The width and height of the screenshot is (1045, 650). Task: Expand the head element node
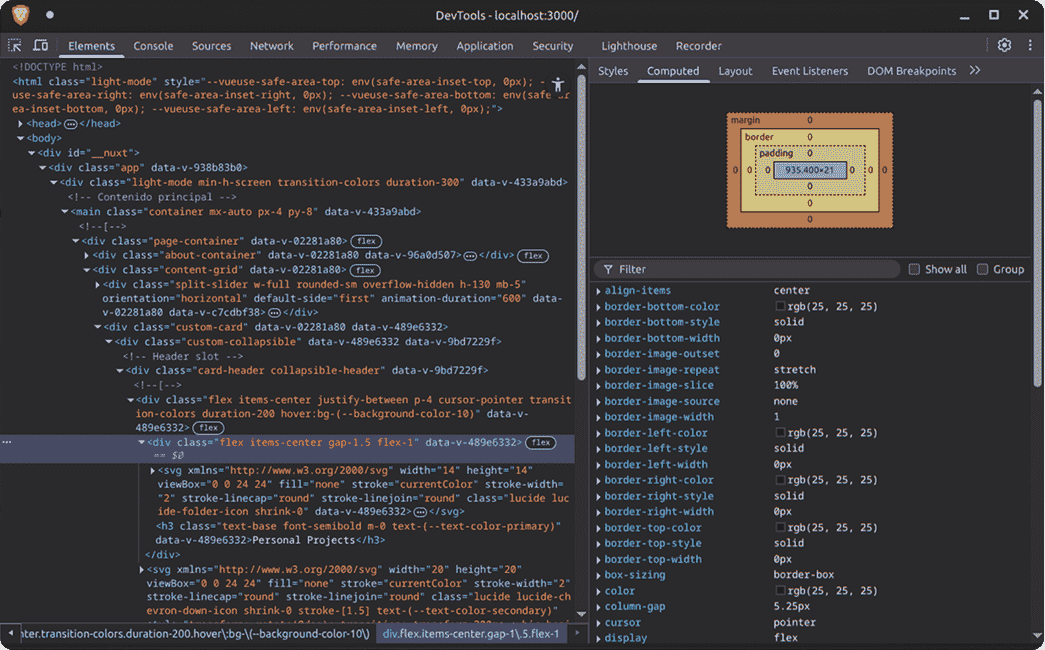click(22, 124)
